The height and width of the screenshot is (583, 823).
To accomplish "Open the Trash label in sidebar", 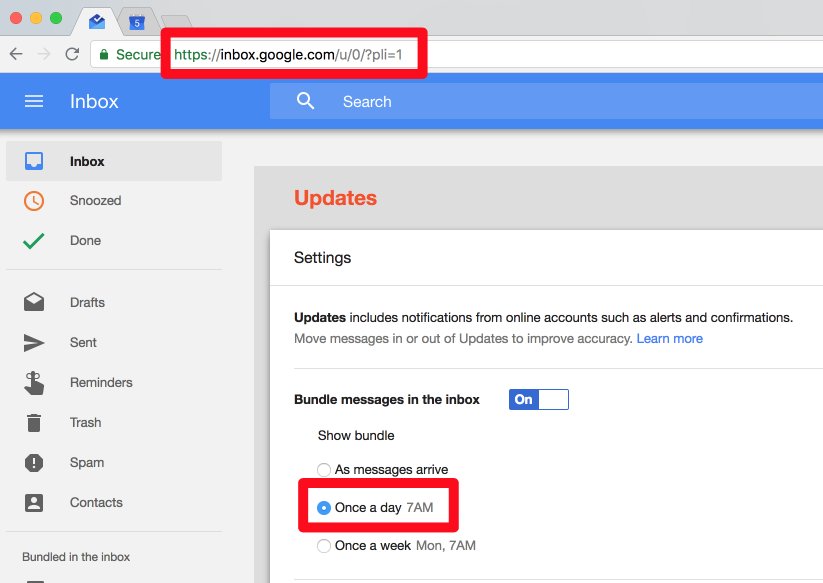I will 86,422.
